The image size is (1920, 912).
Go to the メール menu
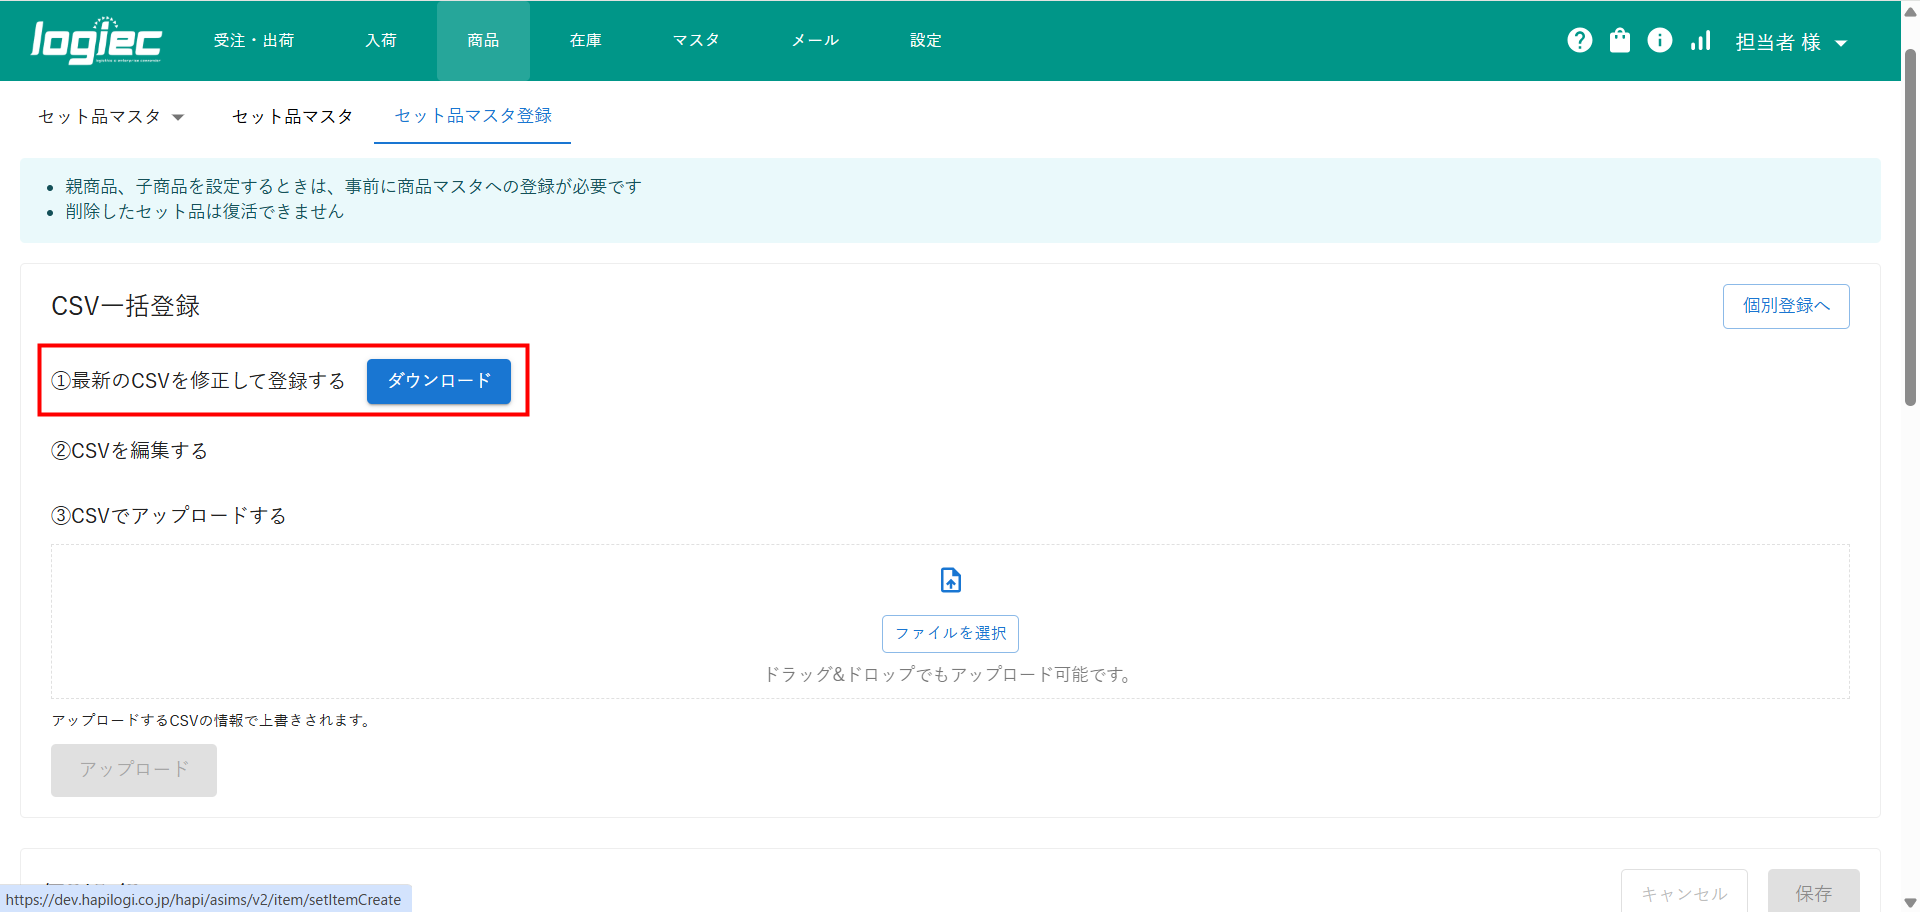point(815,41)
